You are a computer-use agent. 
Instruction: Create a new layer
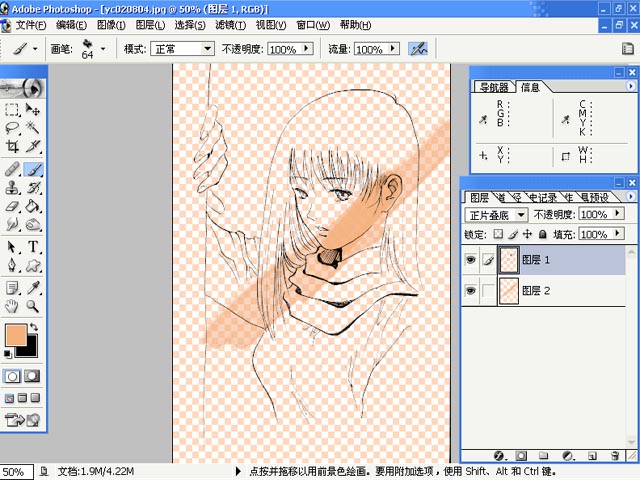pyautogui.click(x=593, y=456)
